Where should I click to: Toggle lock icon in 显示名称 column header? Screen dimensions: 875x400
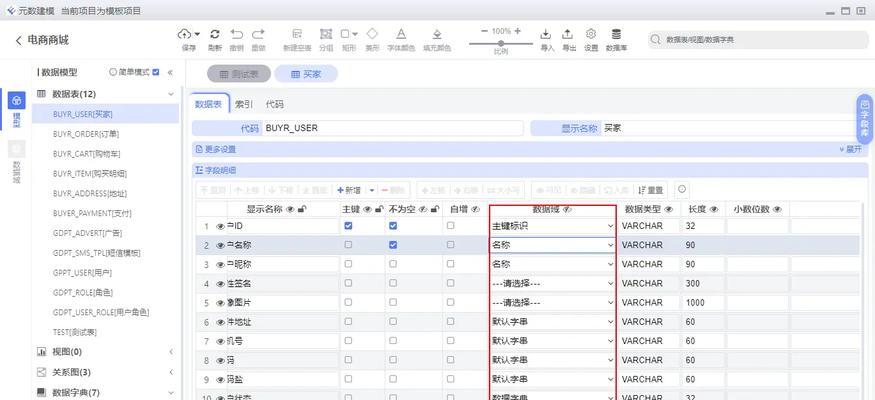click(x=301, y=210)
